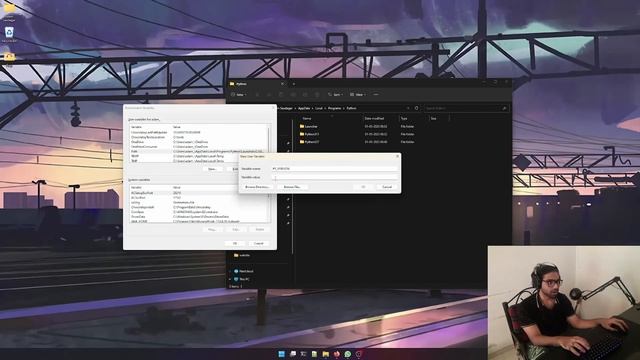Click New under system variables list
The height and width of the screenshot is (360, 640).
click(212, 229)
